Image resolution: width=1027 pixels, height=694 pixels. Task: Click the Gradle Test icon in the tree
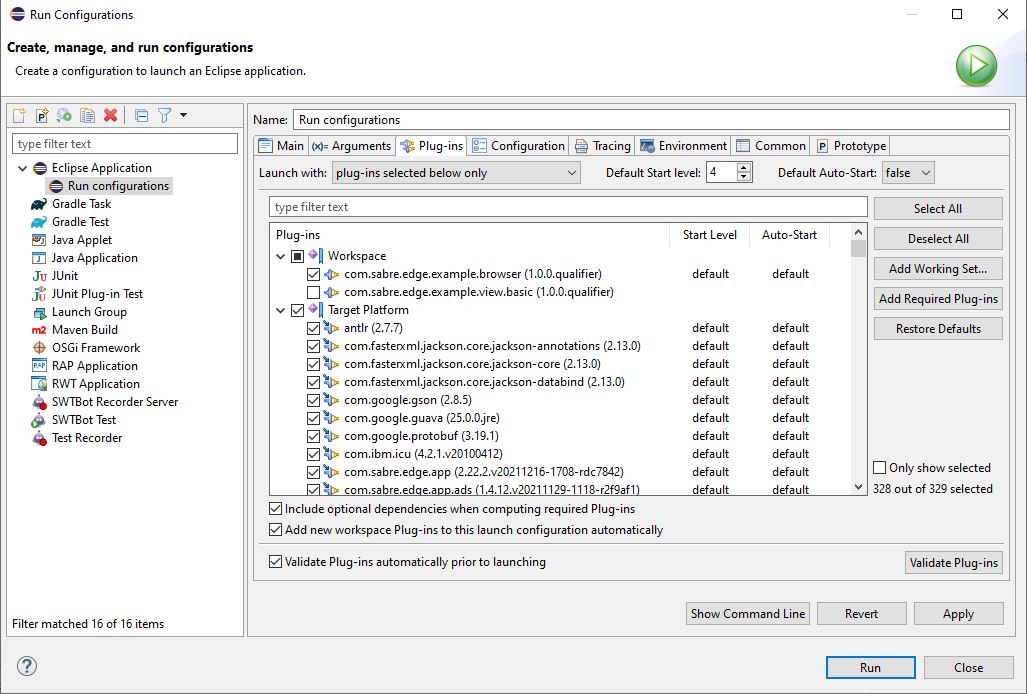click(39, 222)
